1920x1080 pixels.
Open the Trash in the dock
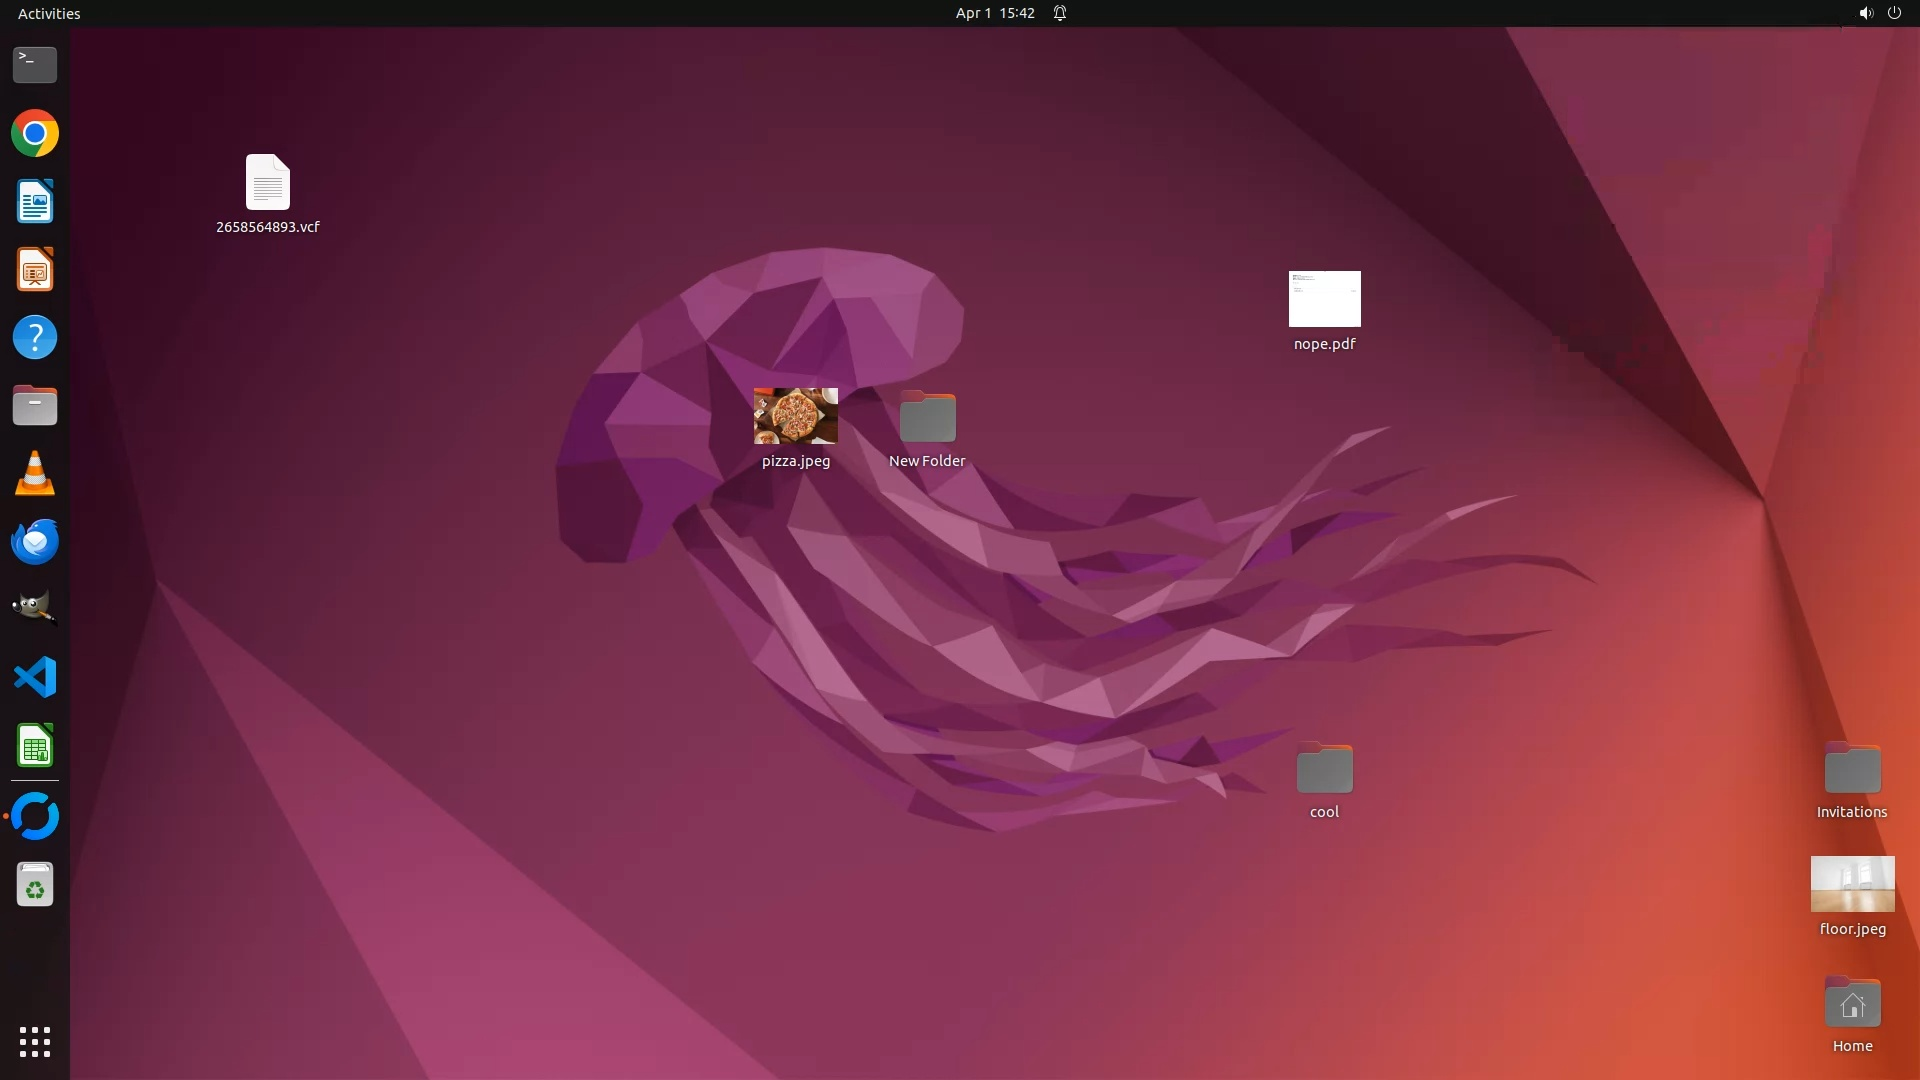pyautogui.click(x=35, y=885)
